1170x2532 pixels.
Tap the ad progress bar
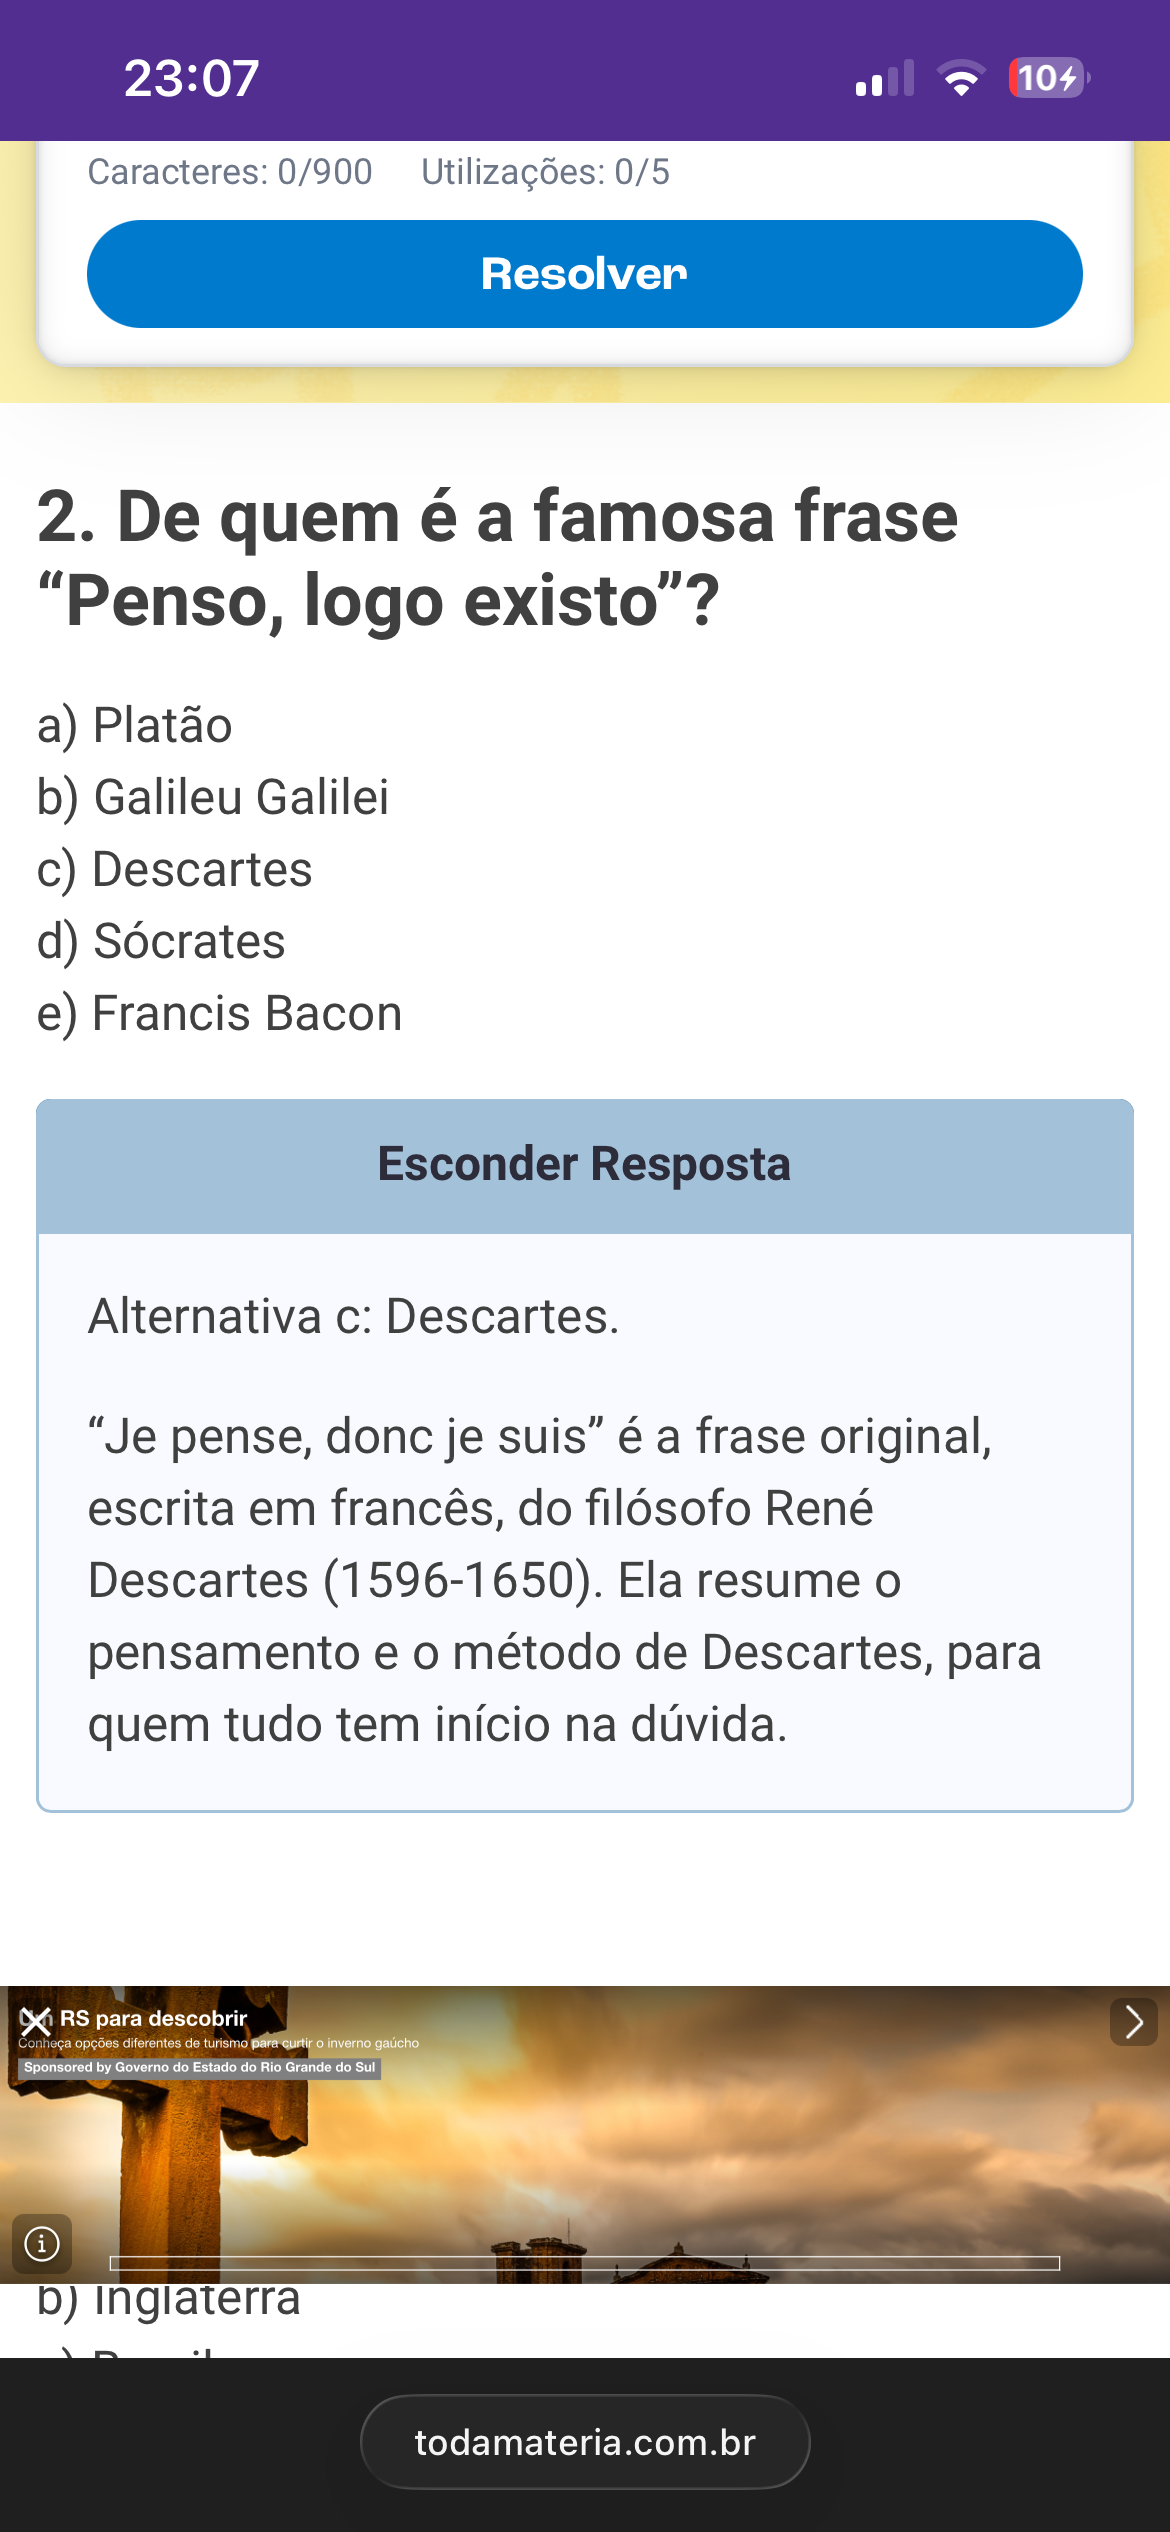tap(584, 2263)
